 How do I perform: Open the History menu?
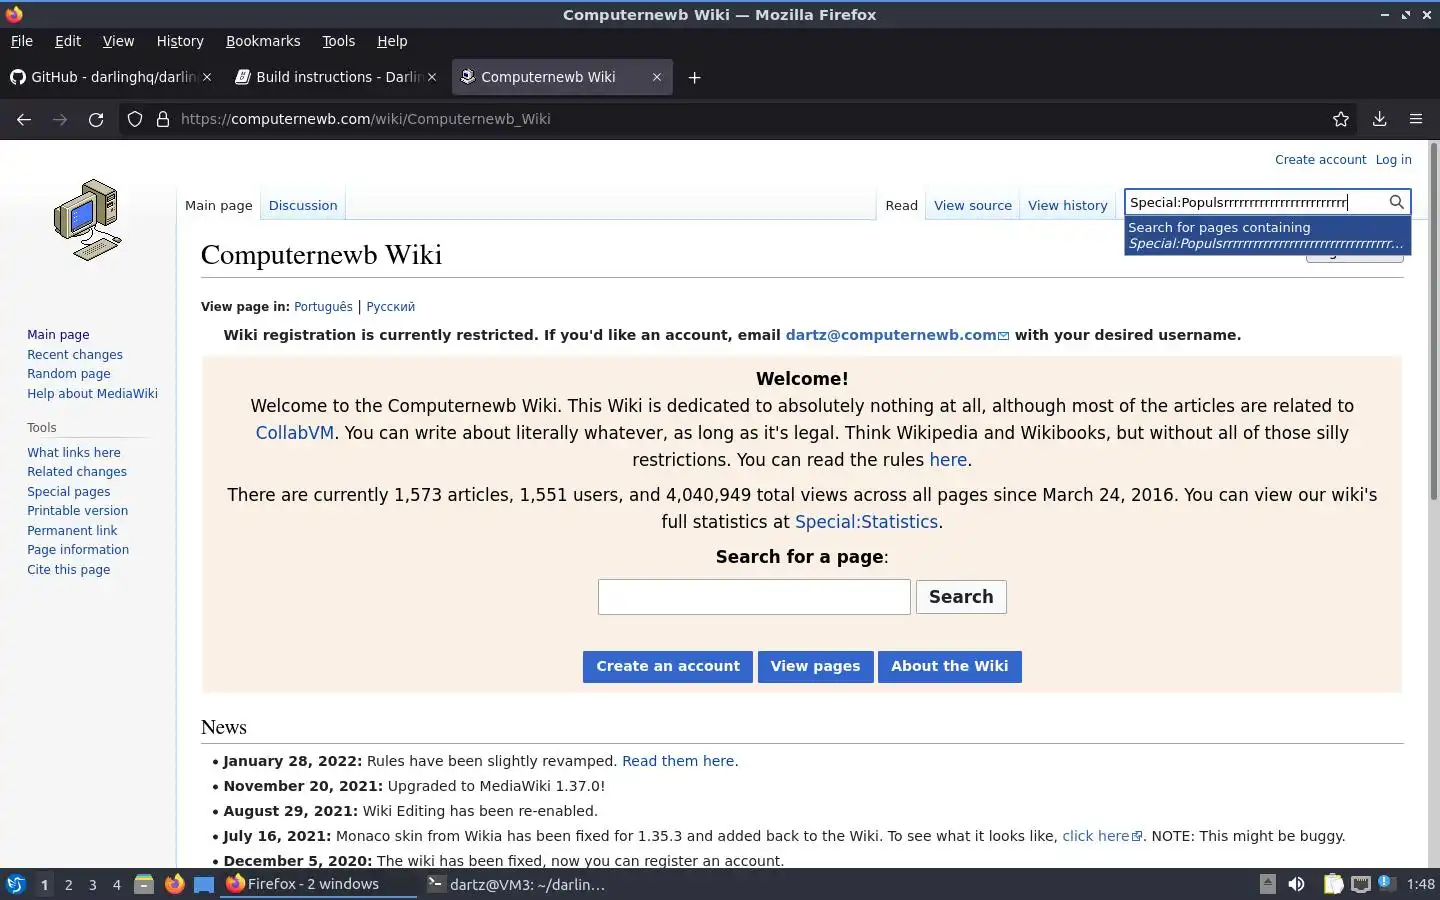click(x=180, y=41)
